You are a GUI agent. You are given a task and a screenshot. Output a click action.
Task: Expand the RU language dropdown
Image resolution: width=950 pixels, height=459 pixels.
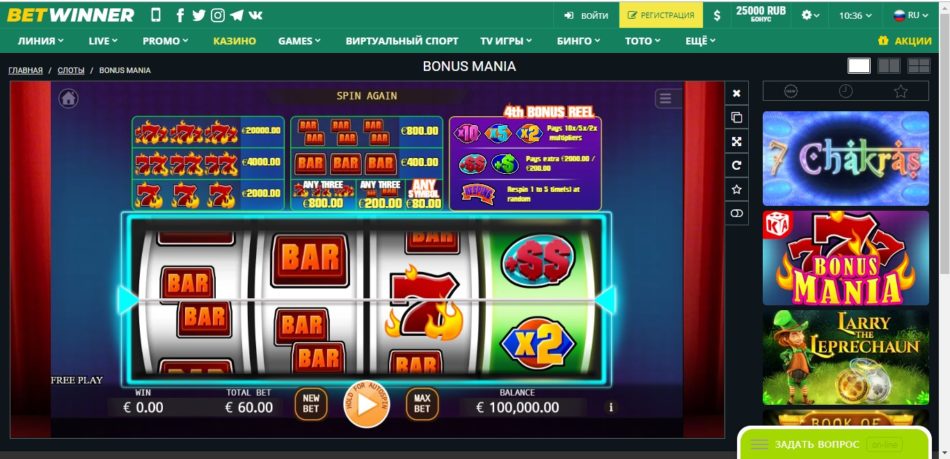pyautogui.click(x=911, y=15)
